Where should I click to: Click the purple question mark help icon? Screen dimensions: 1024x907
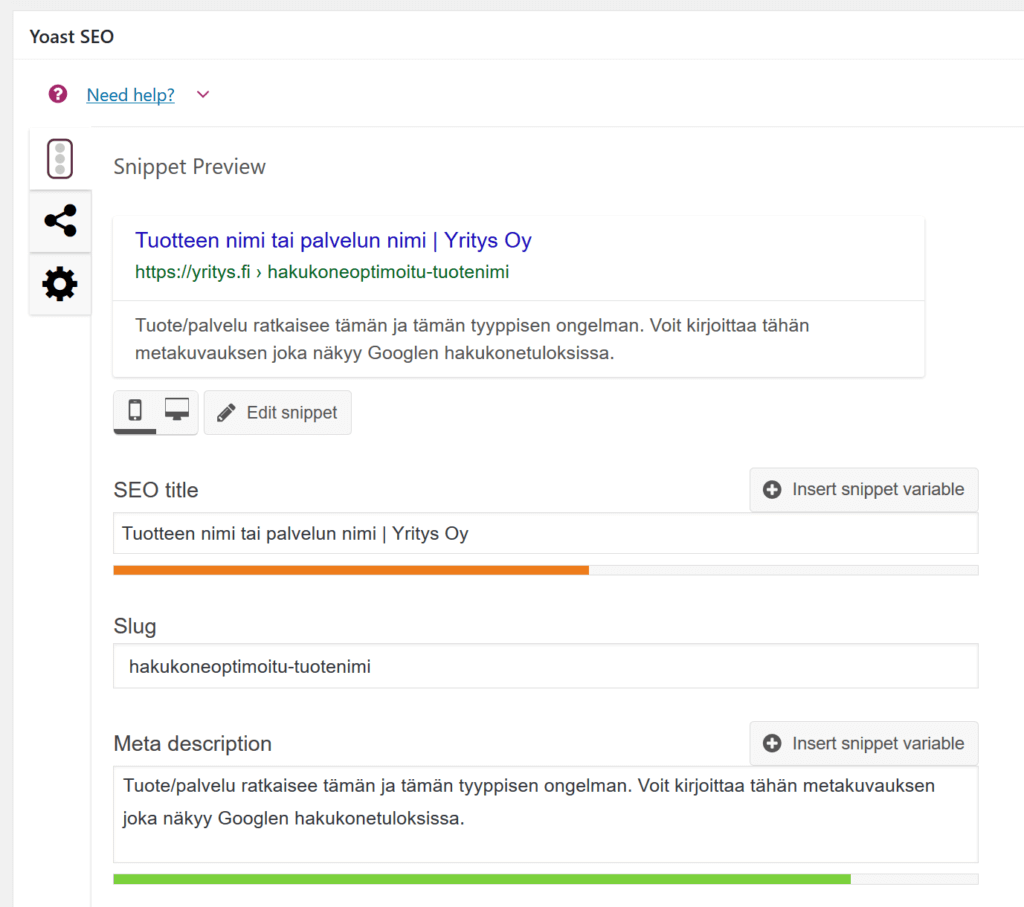tap(58, 94)
